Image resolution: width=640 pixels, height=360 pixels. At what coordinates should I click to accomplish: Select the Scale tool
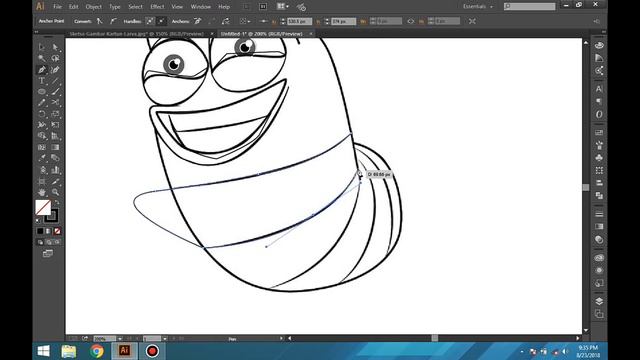click(x=55, y=114)
